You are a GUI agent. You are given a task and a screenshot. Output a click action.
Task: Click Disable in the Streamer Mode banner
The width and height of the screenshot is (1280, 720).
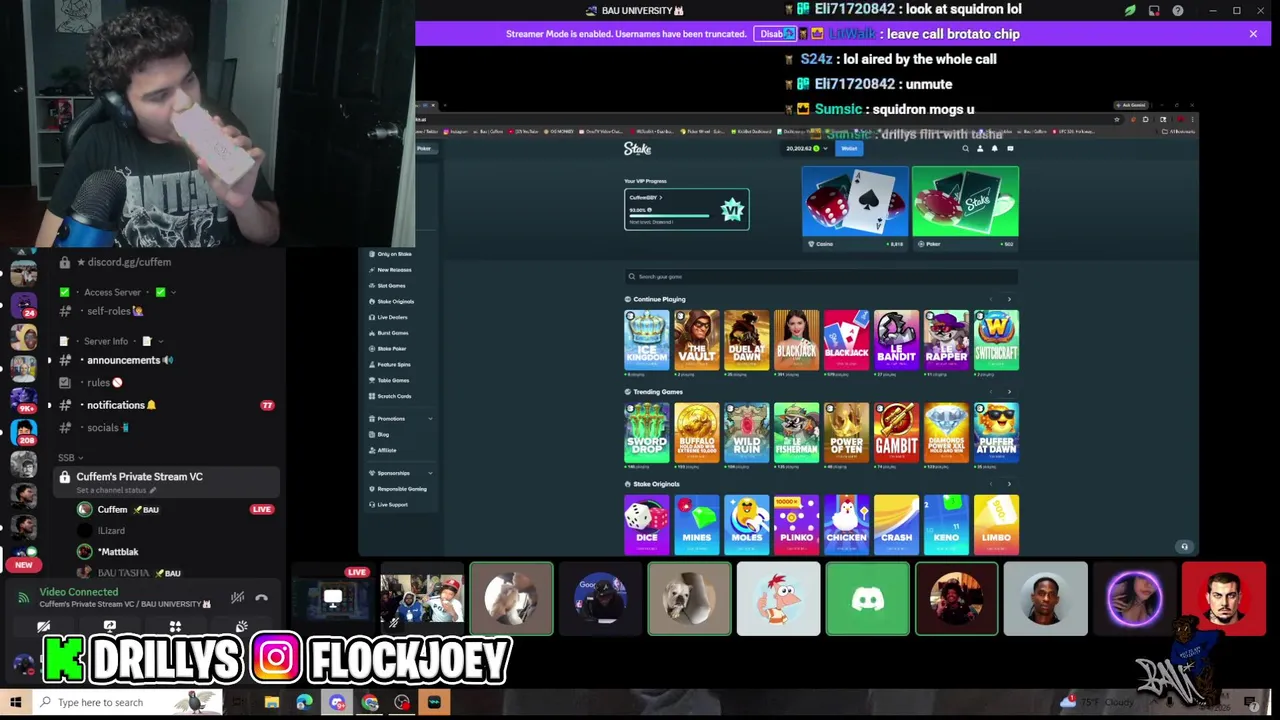(775, 34)
